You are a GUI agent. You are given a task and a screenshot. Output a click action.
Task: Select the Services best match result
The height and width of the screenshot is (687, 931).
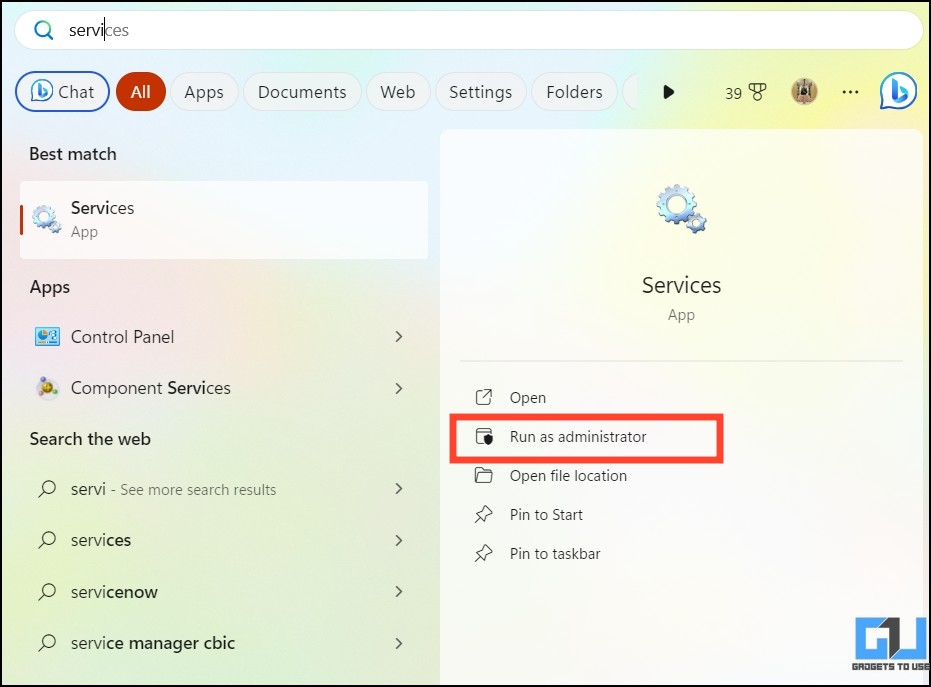pyautogui.click(x=224, y=220)
